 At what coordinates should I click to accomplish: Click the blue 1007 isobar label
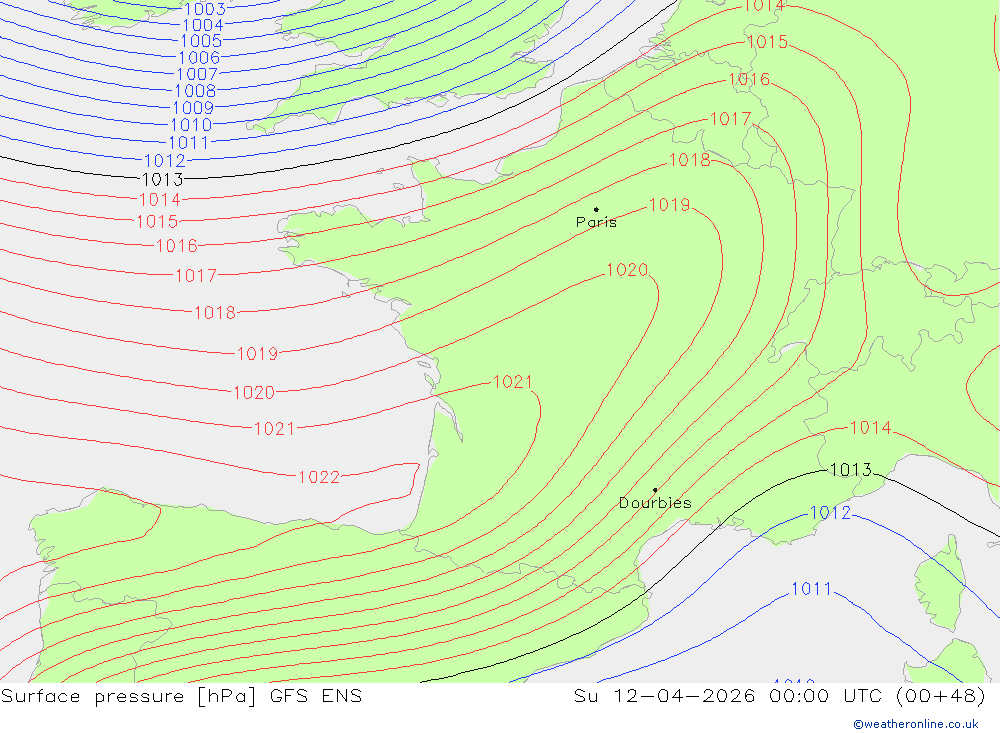pos(198,75)
